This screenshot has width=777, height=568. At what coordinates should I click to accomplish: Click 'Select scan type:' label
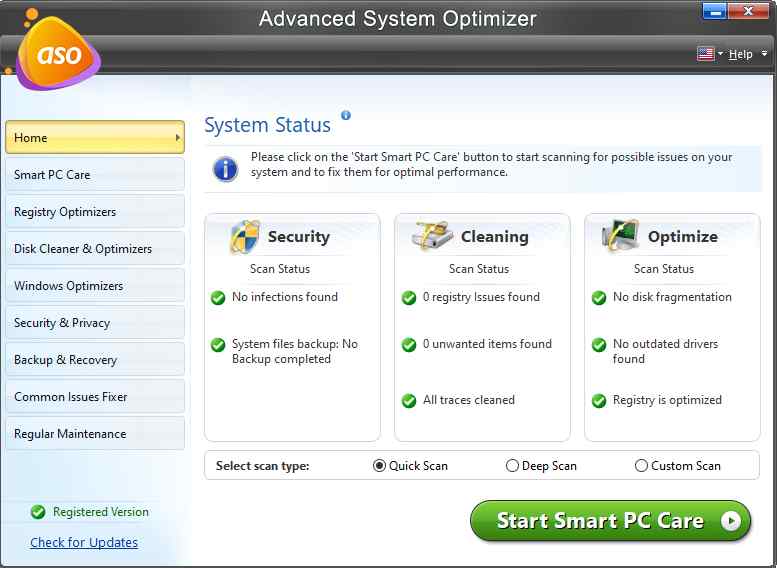coord(263,466)
